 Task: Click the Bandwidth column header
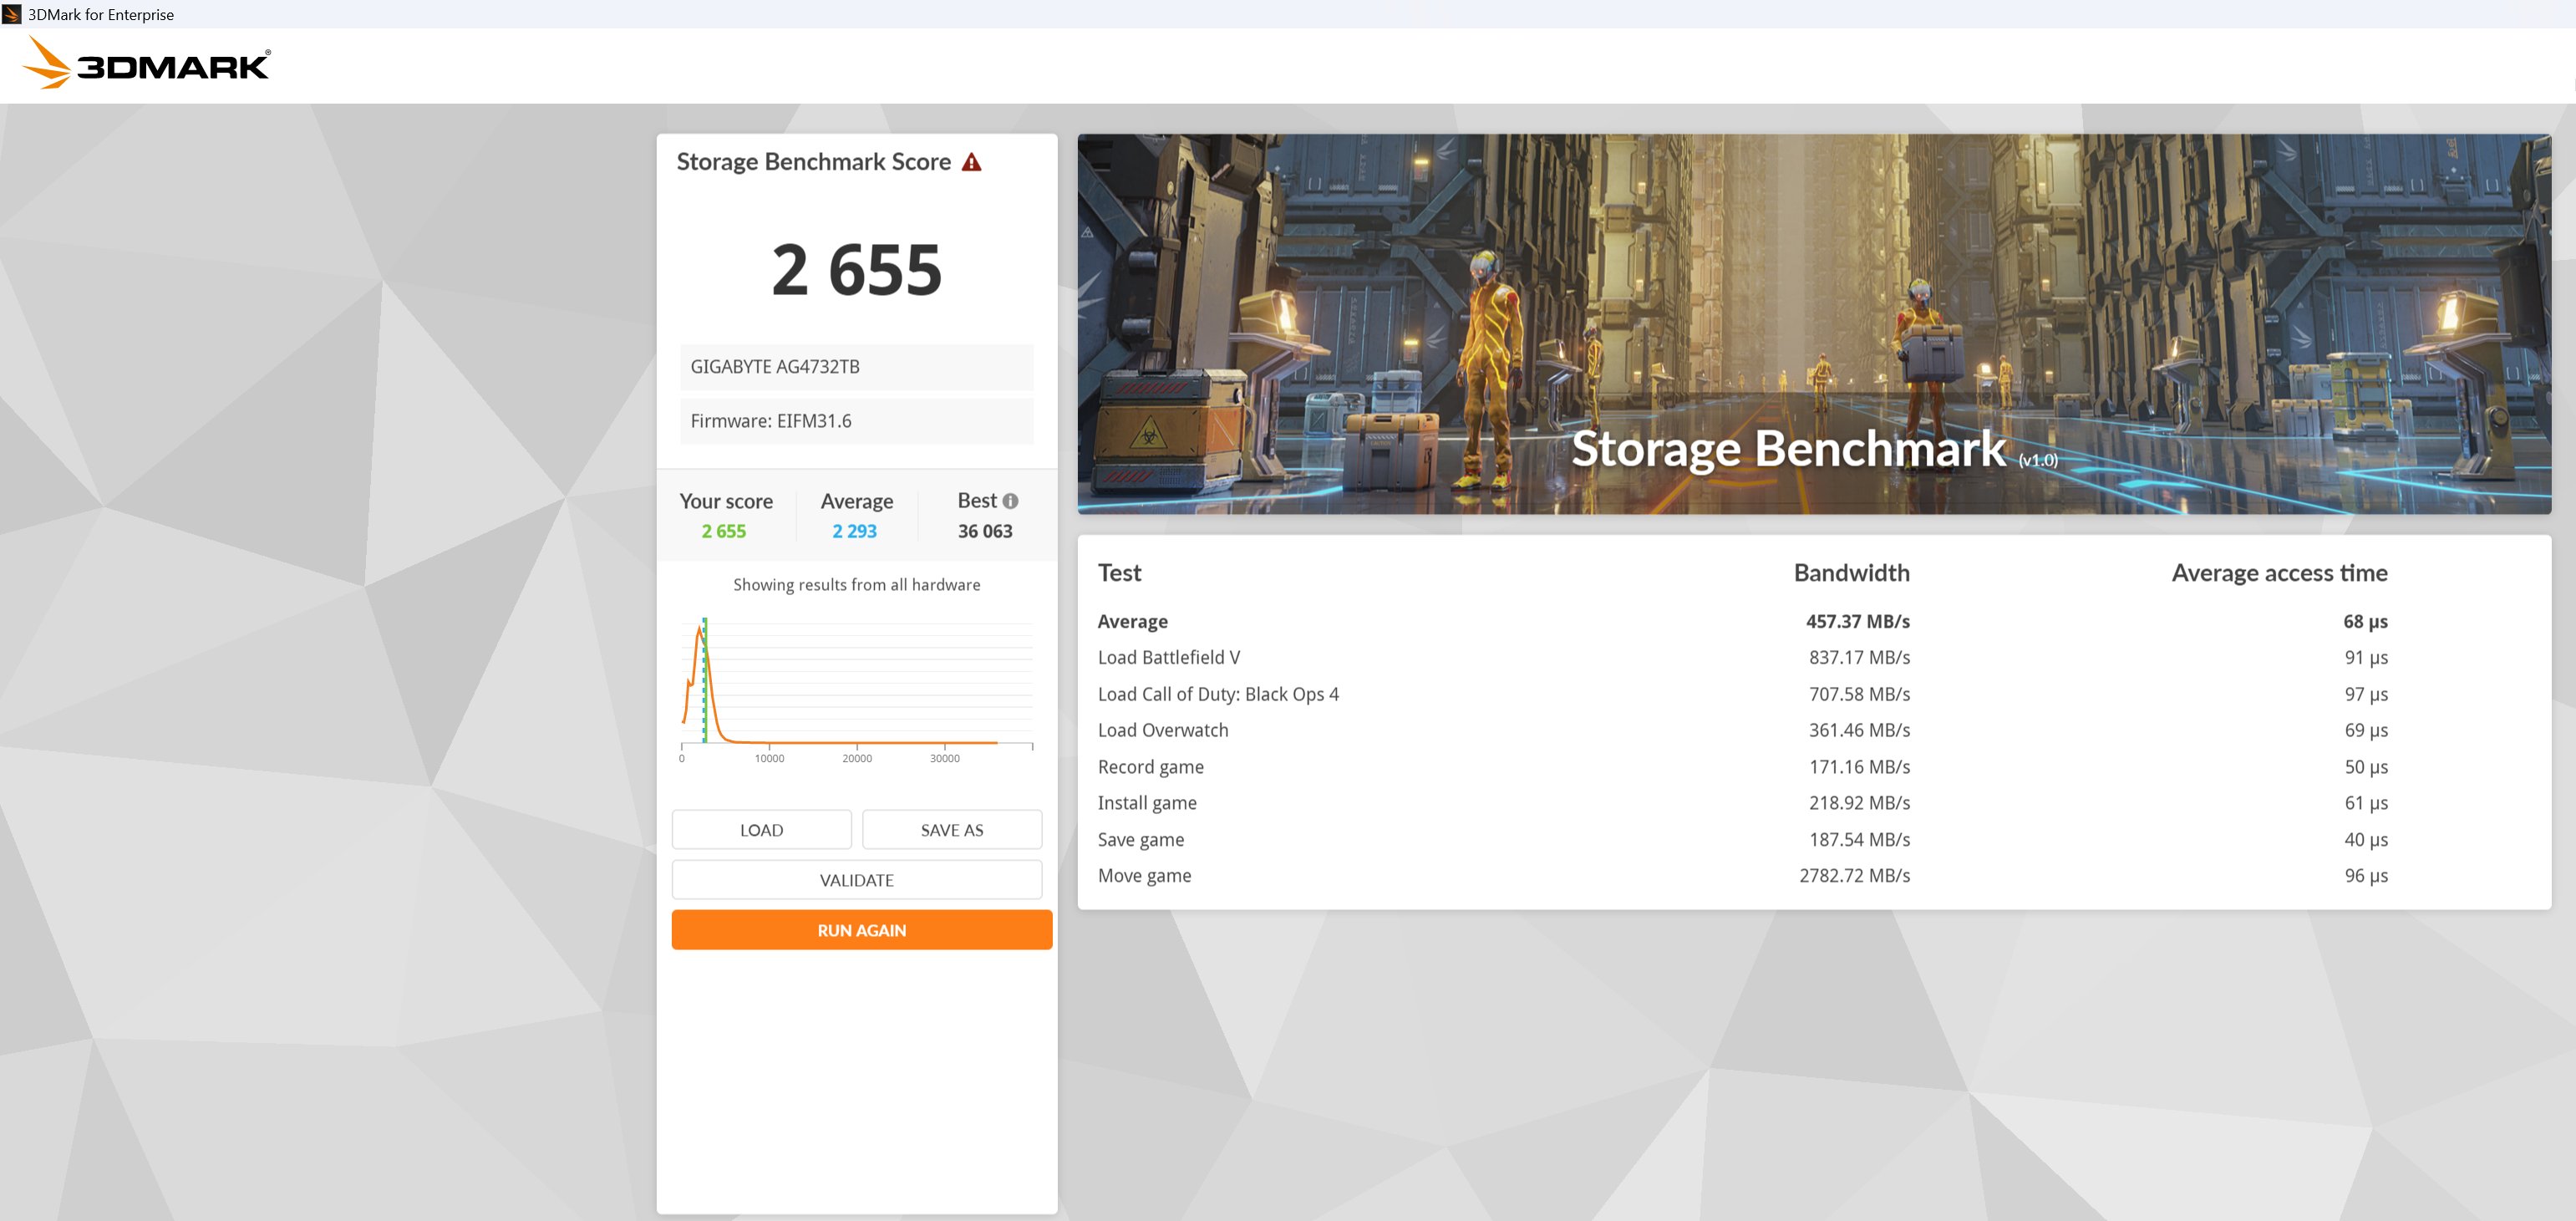[x=1851, y=573]
